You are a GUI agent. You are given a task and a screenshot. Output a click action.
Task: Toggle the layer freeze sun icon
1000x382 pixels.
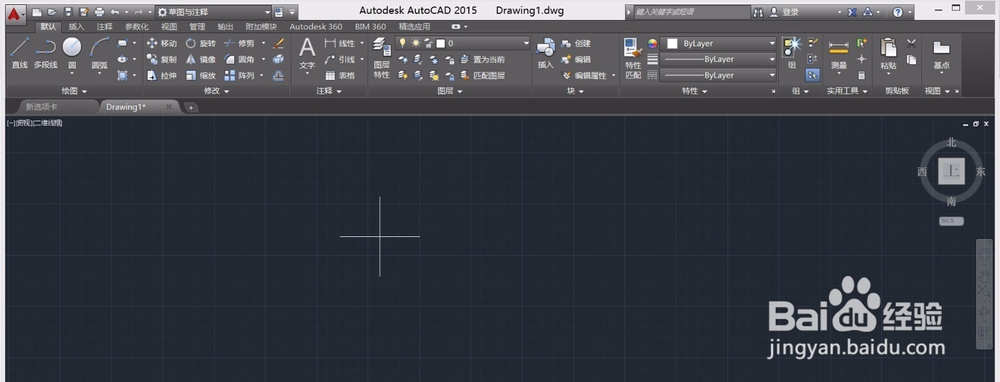(x=415, y=43)
